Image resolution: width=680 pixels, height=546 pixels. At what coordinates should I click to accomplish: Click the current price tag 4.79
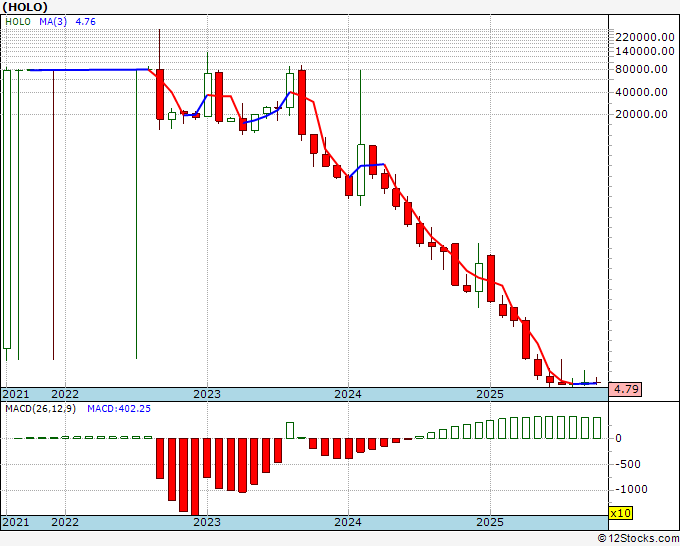tap(625, 389)
